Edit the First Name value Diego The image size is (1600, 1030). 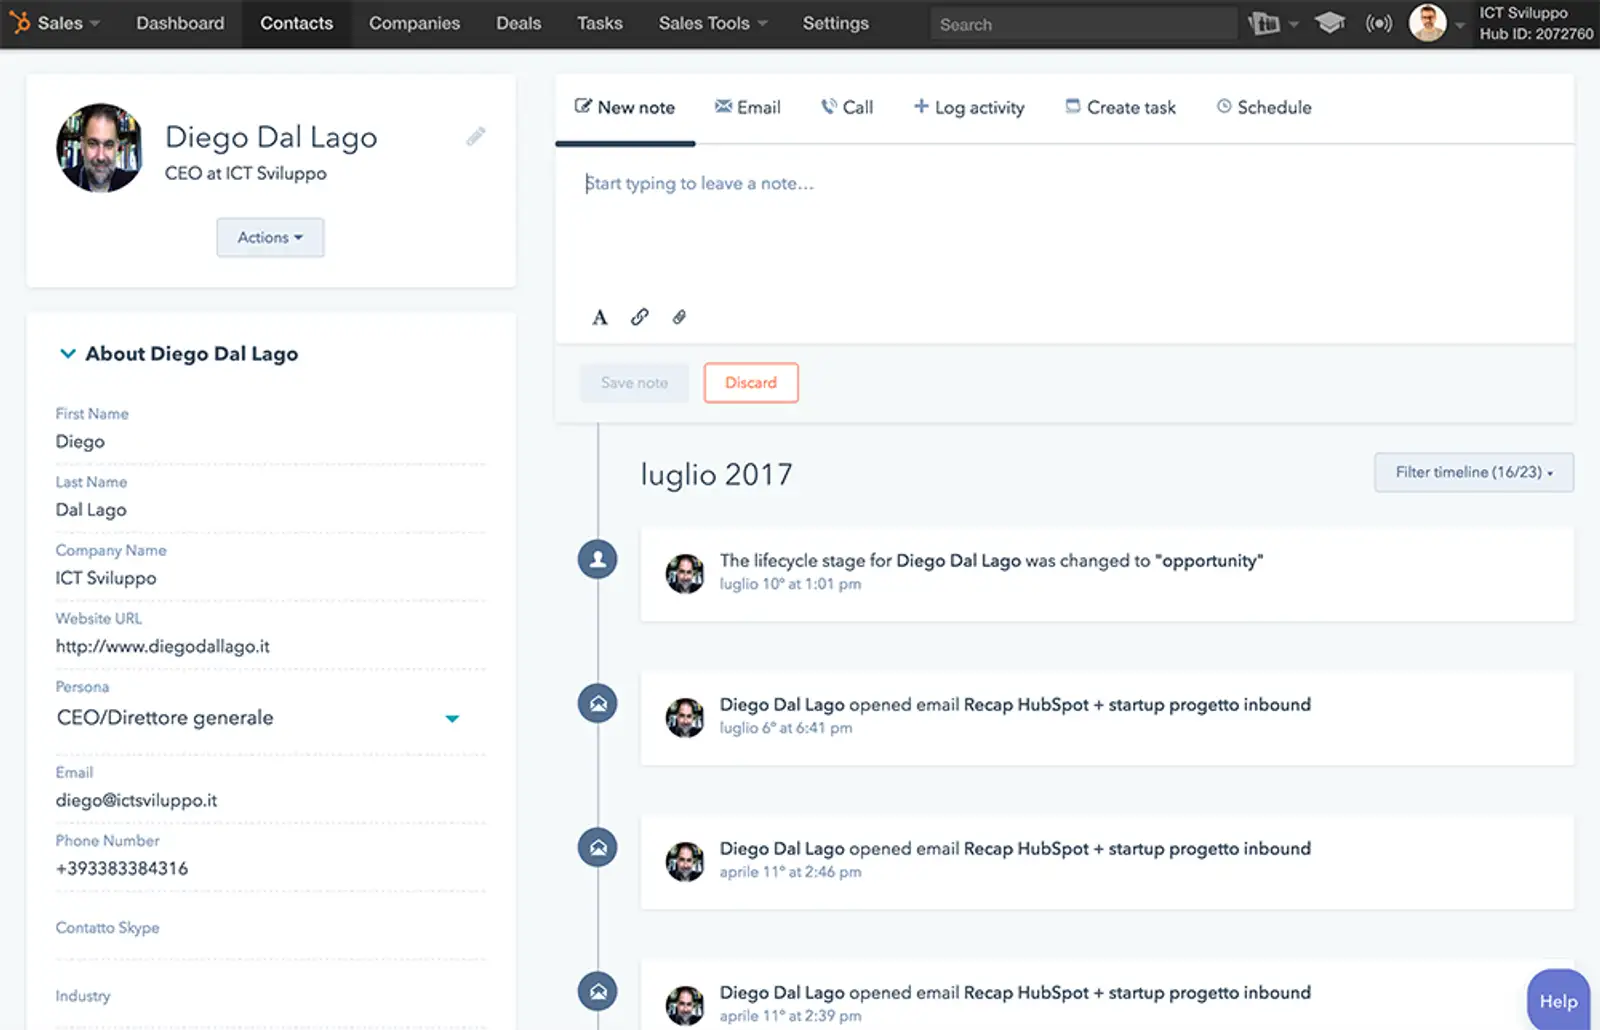click(80, 442)
